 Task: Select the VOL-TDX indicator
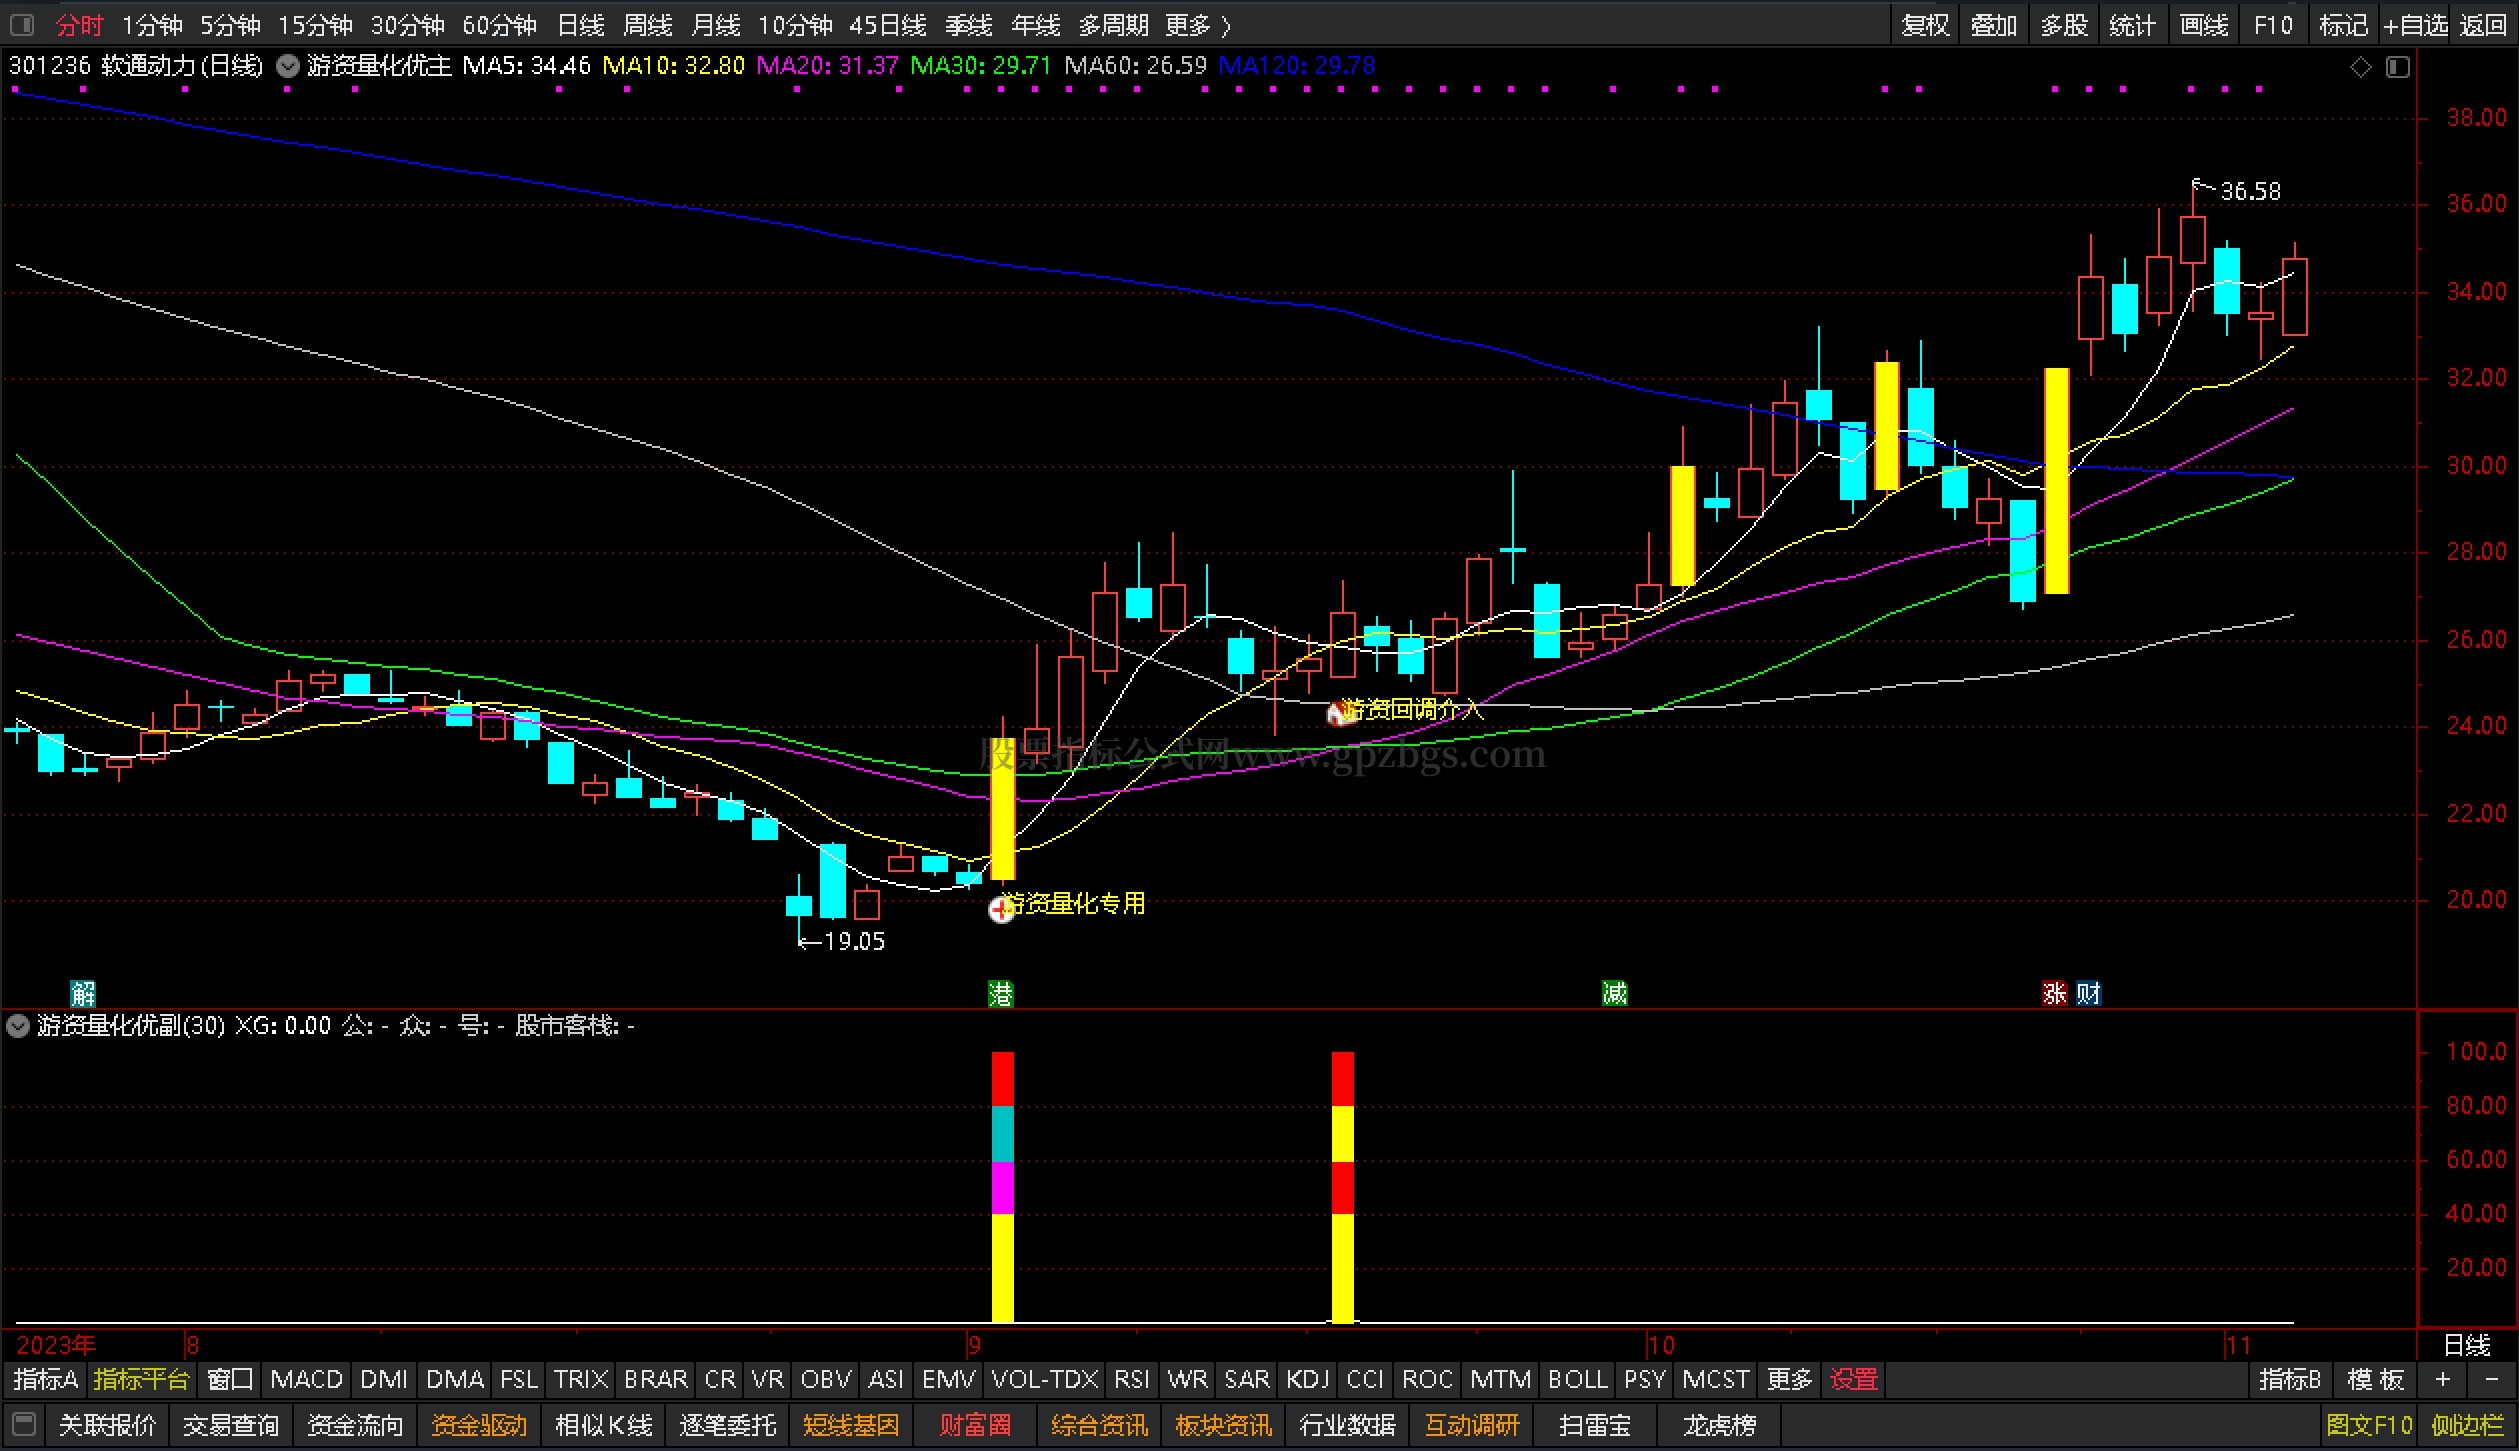(1044, 1380)
